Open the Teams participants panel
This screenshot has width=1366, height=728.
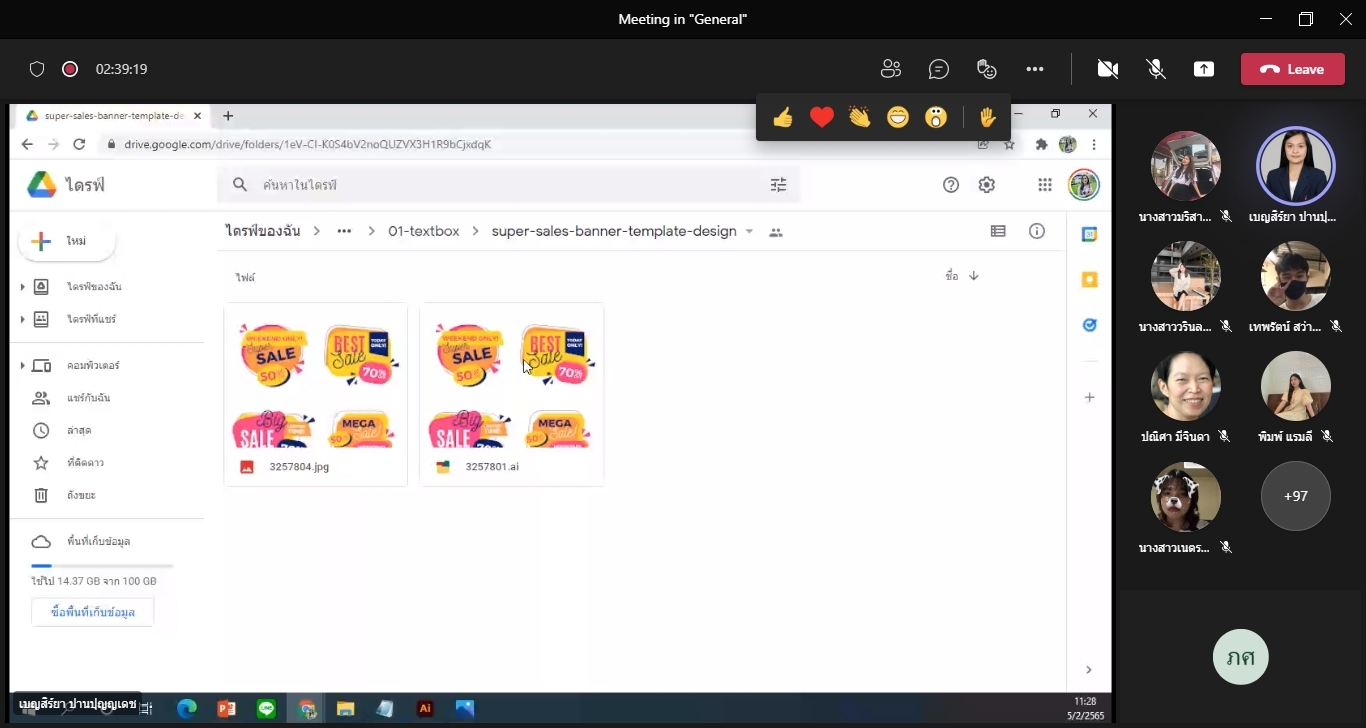(890, 69)
